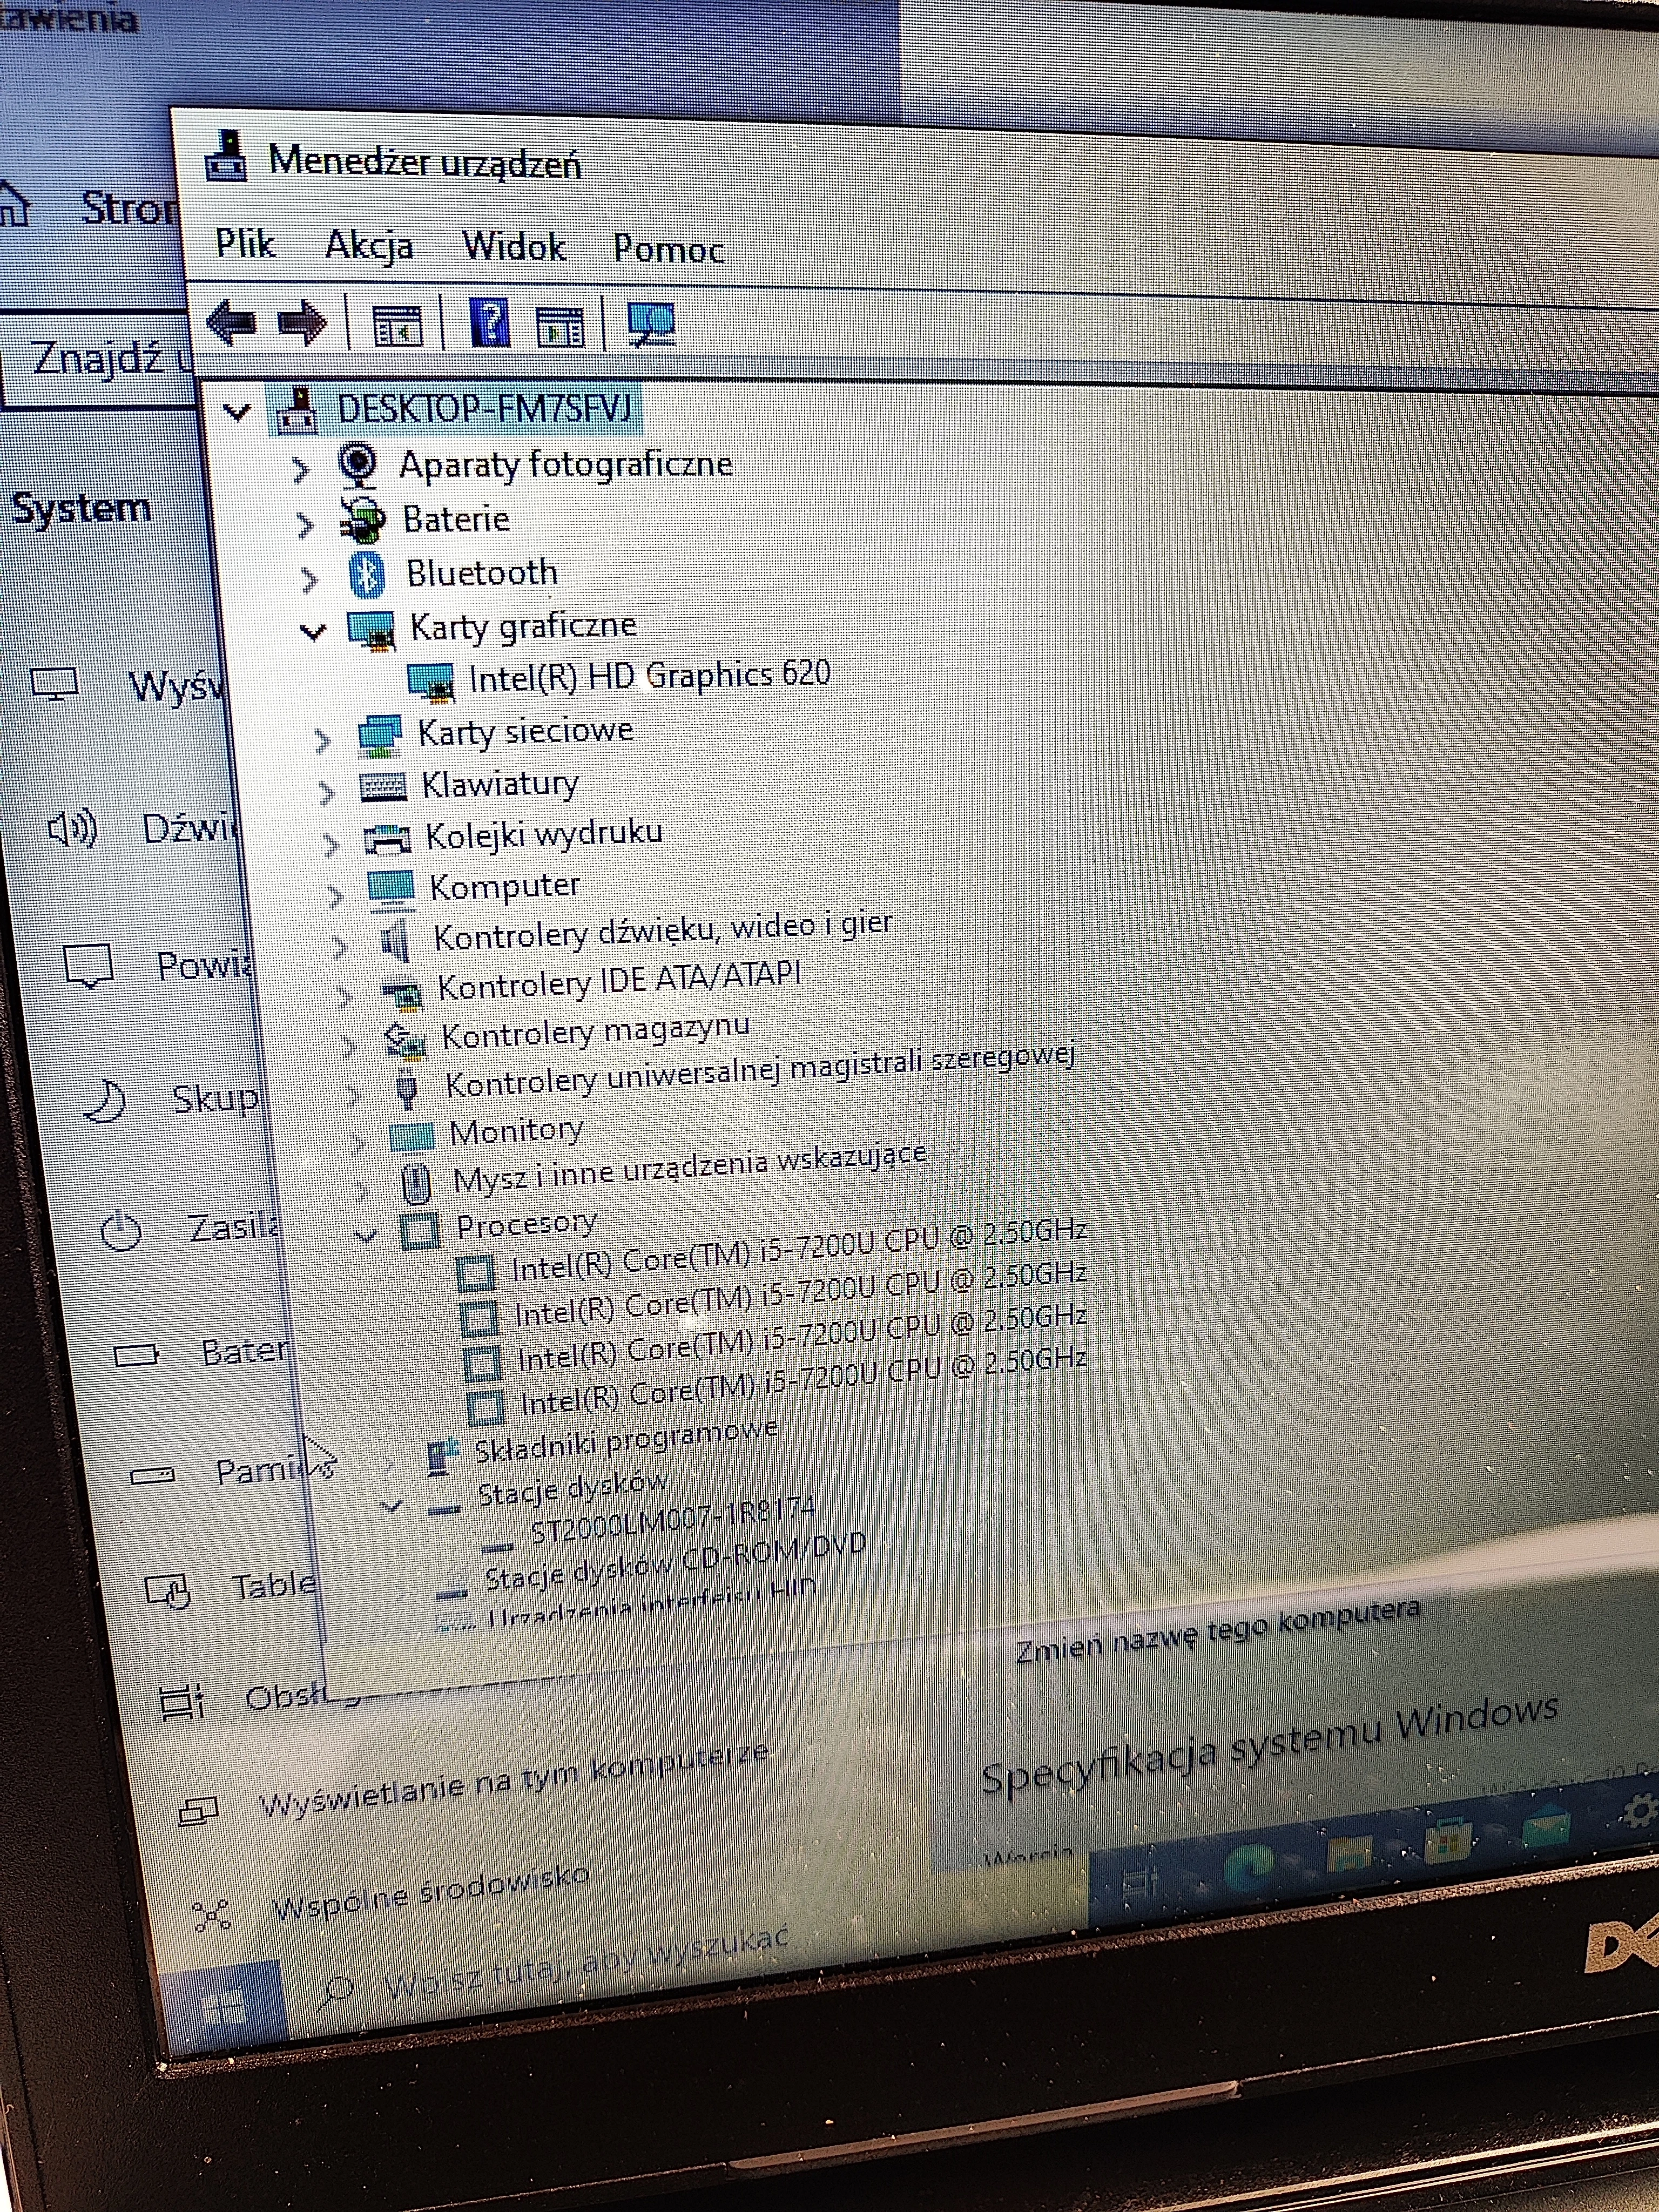Collapse the Karty graficzne chevron

point(313,631)
